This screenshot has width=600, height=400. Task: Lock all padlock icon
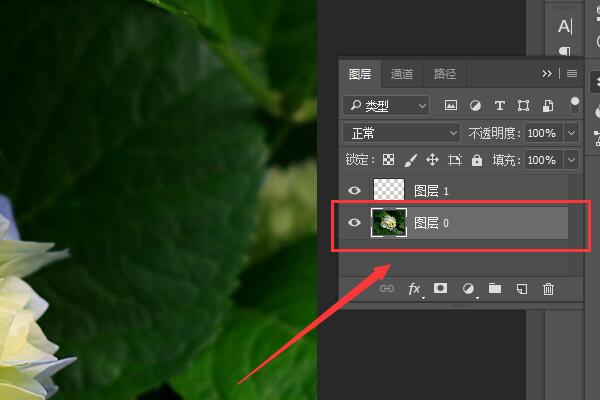pos(477,160)
